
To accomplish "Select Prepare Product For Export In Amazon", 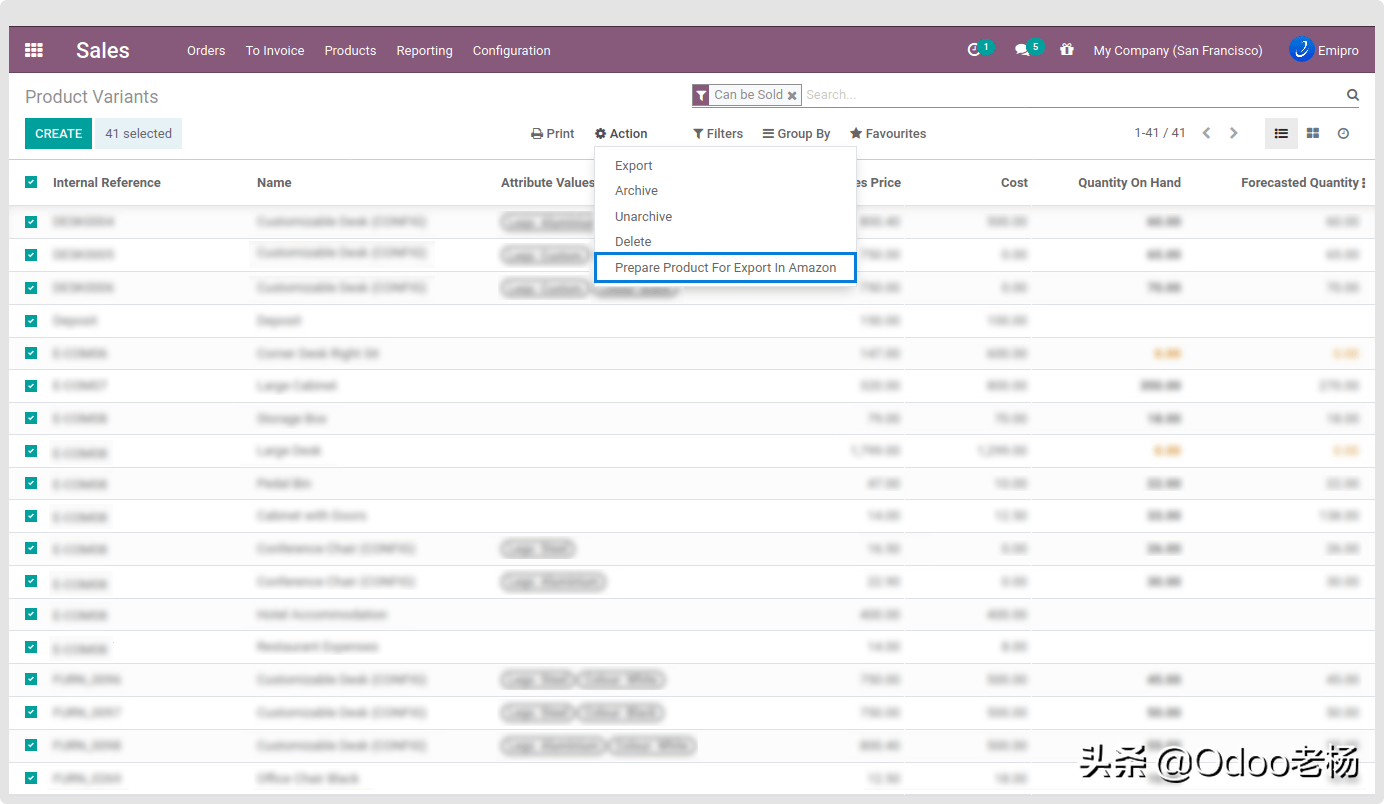I will (725, 268).
